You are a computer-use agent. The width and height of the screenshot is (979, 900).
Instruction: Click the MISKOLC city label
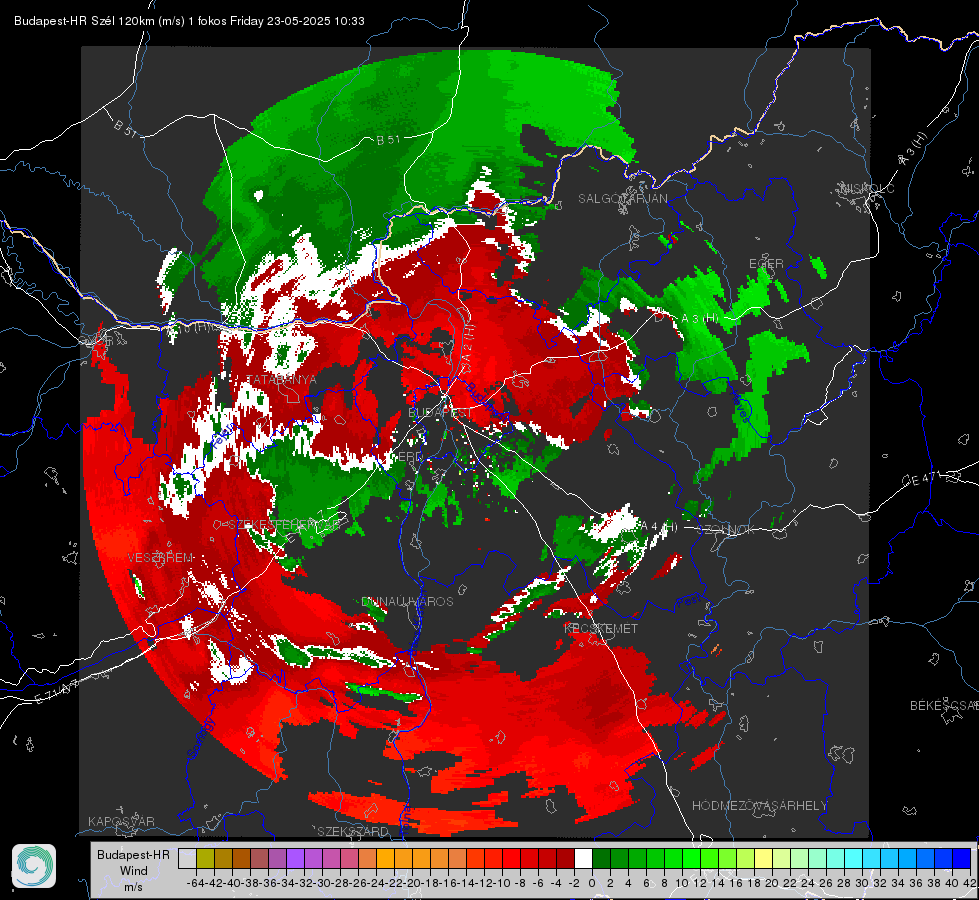(868, 189)
